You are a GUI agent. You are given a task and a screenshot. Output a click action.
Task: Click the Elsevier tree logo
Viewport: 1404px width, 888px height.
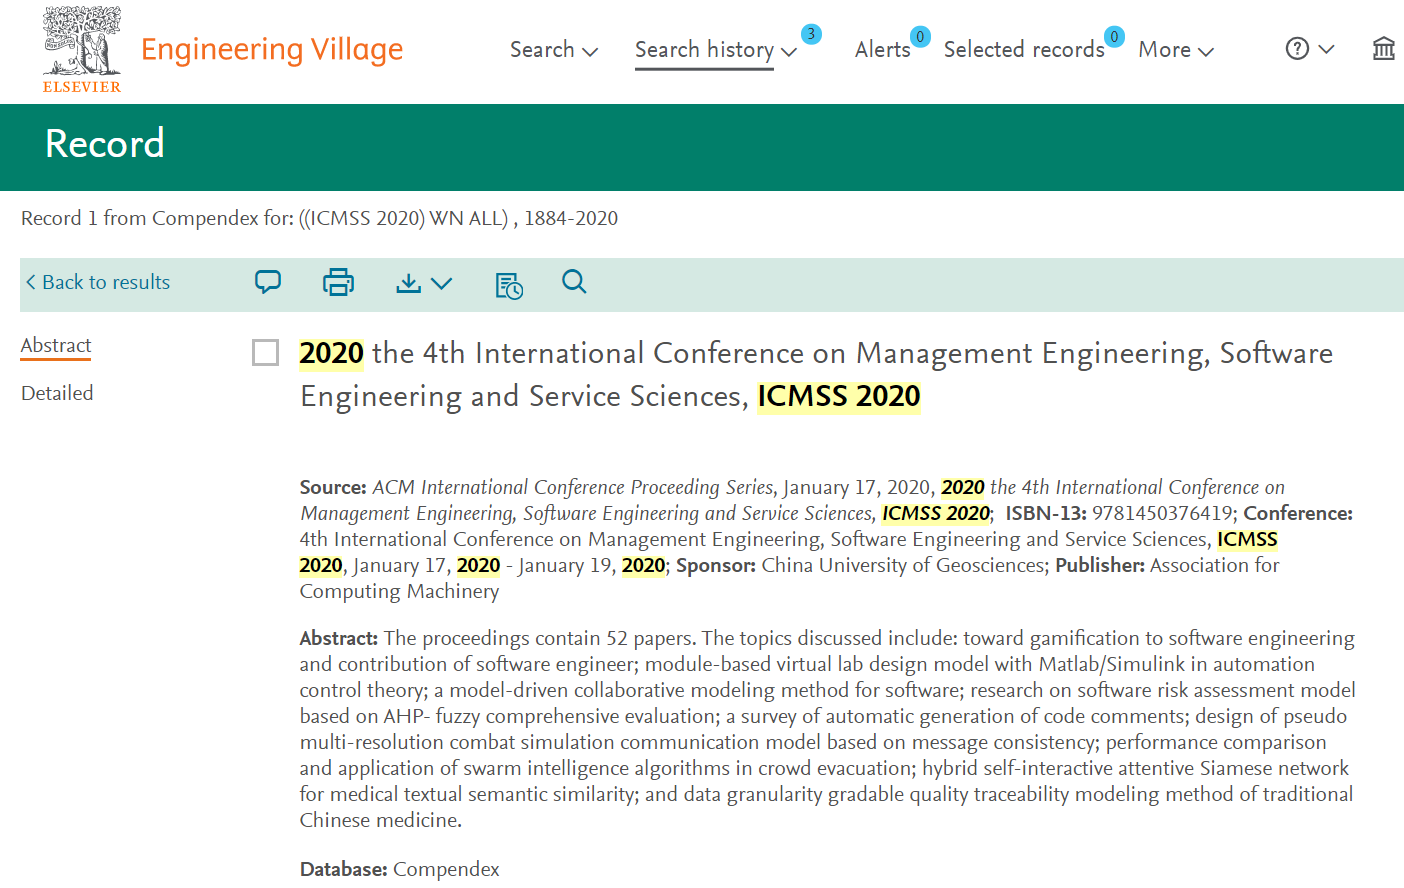82,49
